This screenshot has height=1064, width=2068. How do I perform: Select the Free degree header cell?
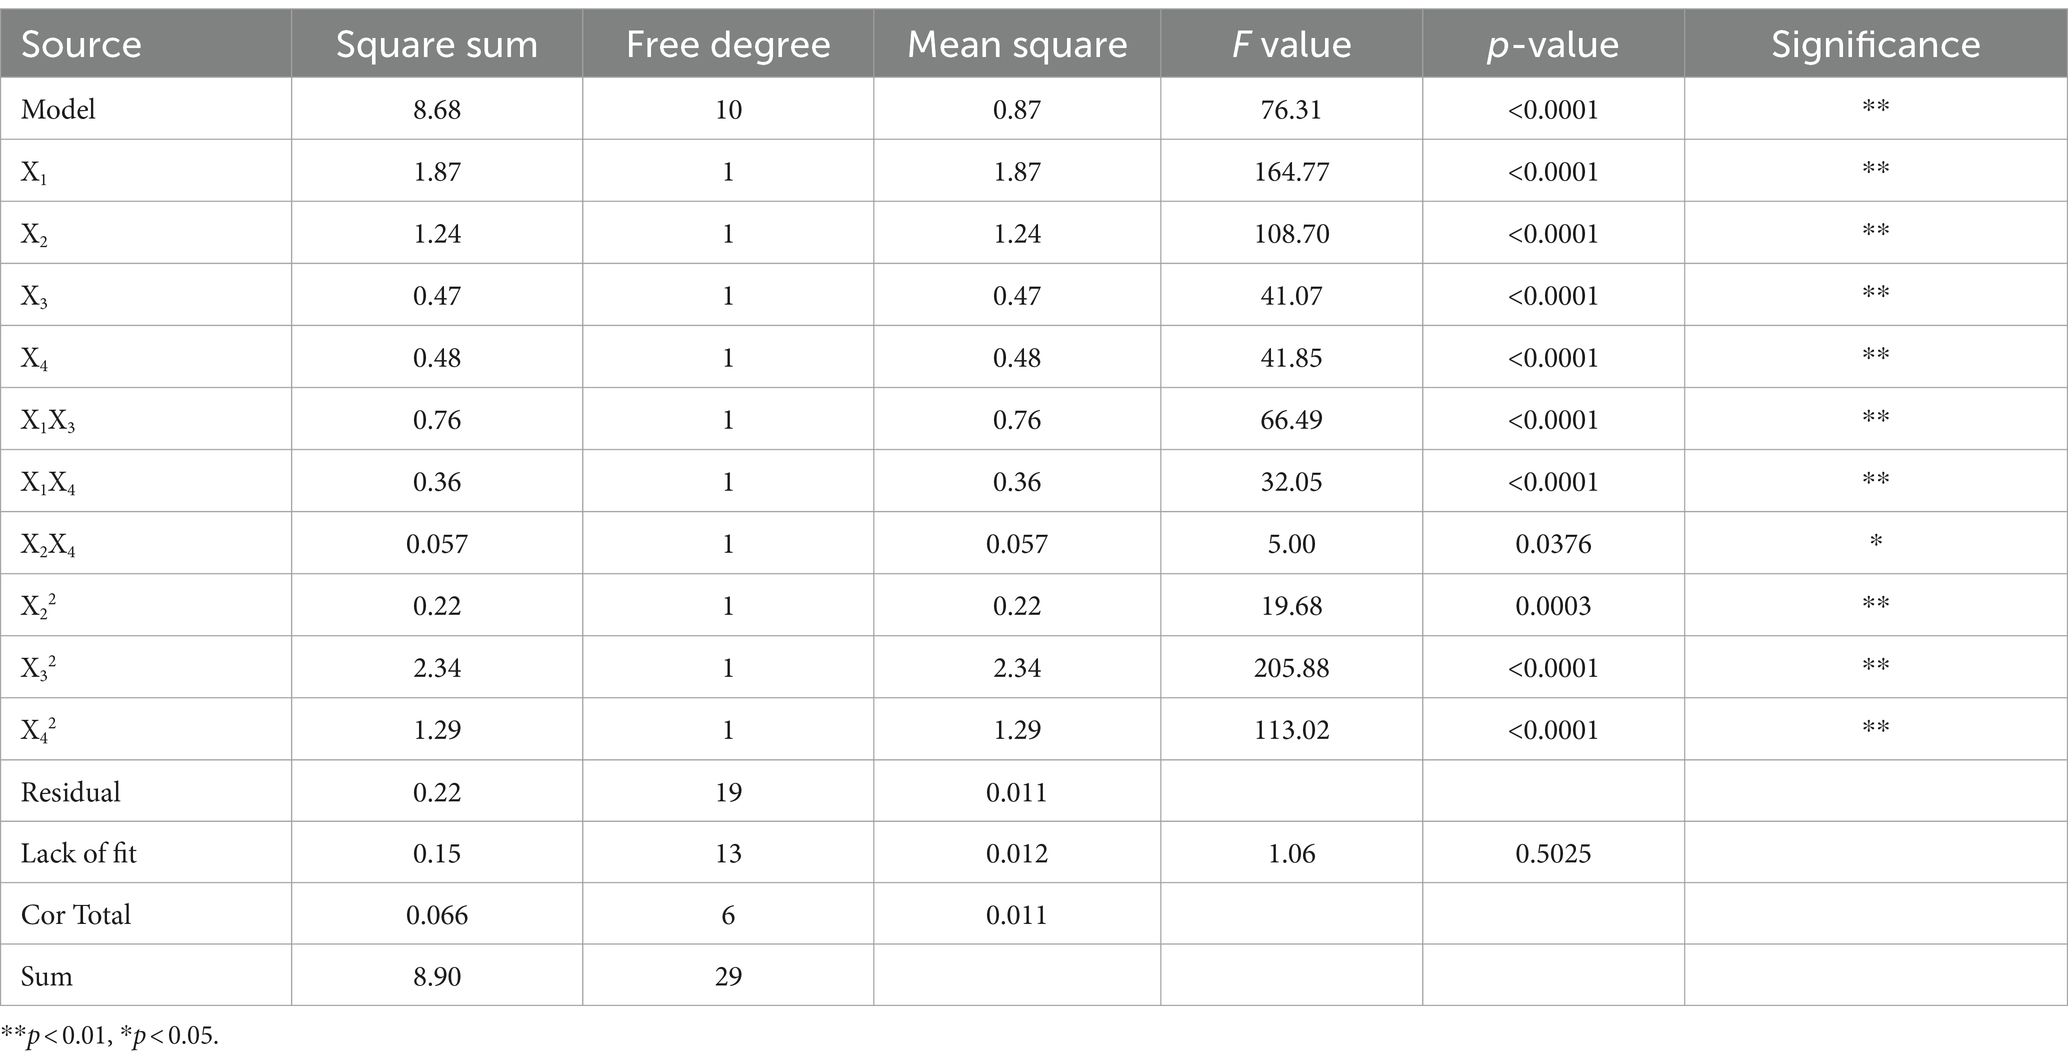(728, 45)
